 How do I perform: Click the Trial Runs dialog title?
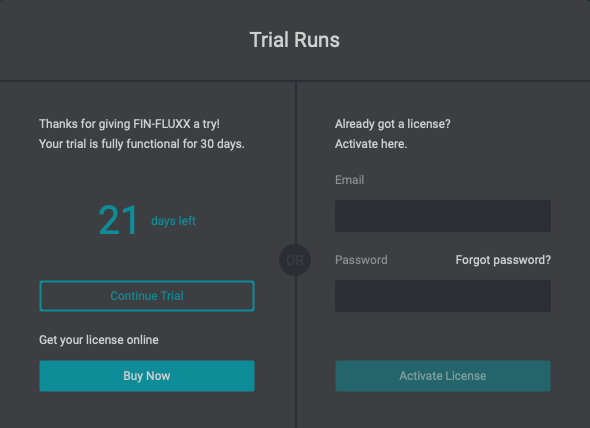click(295, 40)
